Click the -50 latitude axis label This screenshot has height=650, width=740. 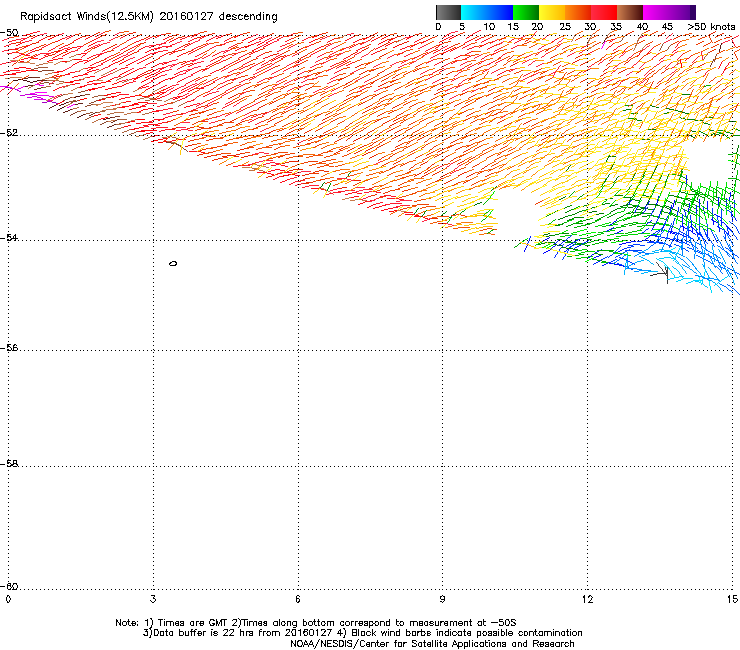pyautogui.click(x=10, y=33)
